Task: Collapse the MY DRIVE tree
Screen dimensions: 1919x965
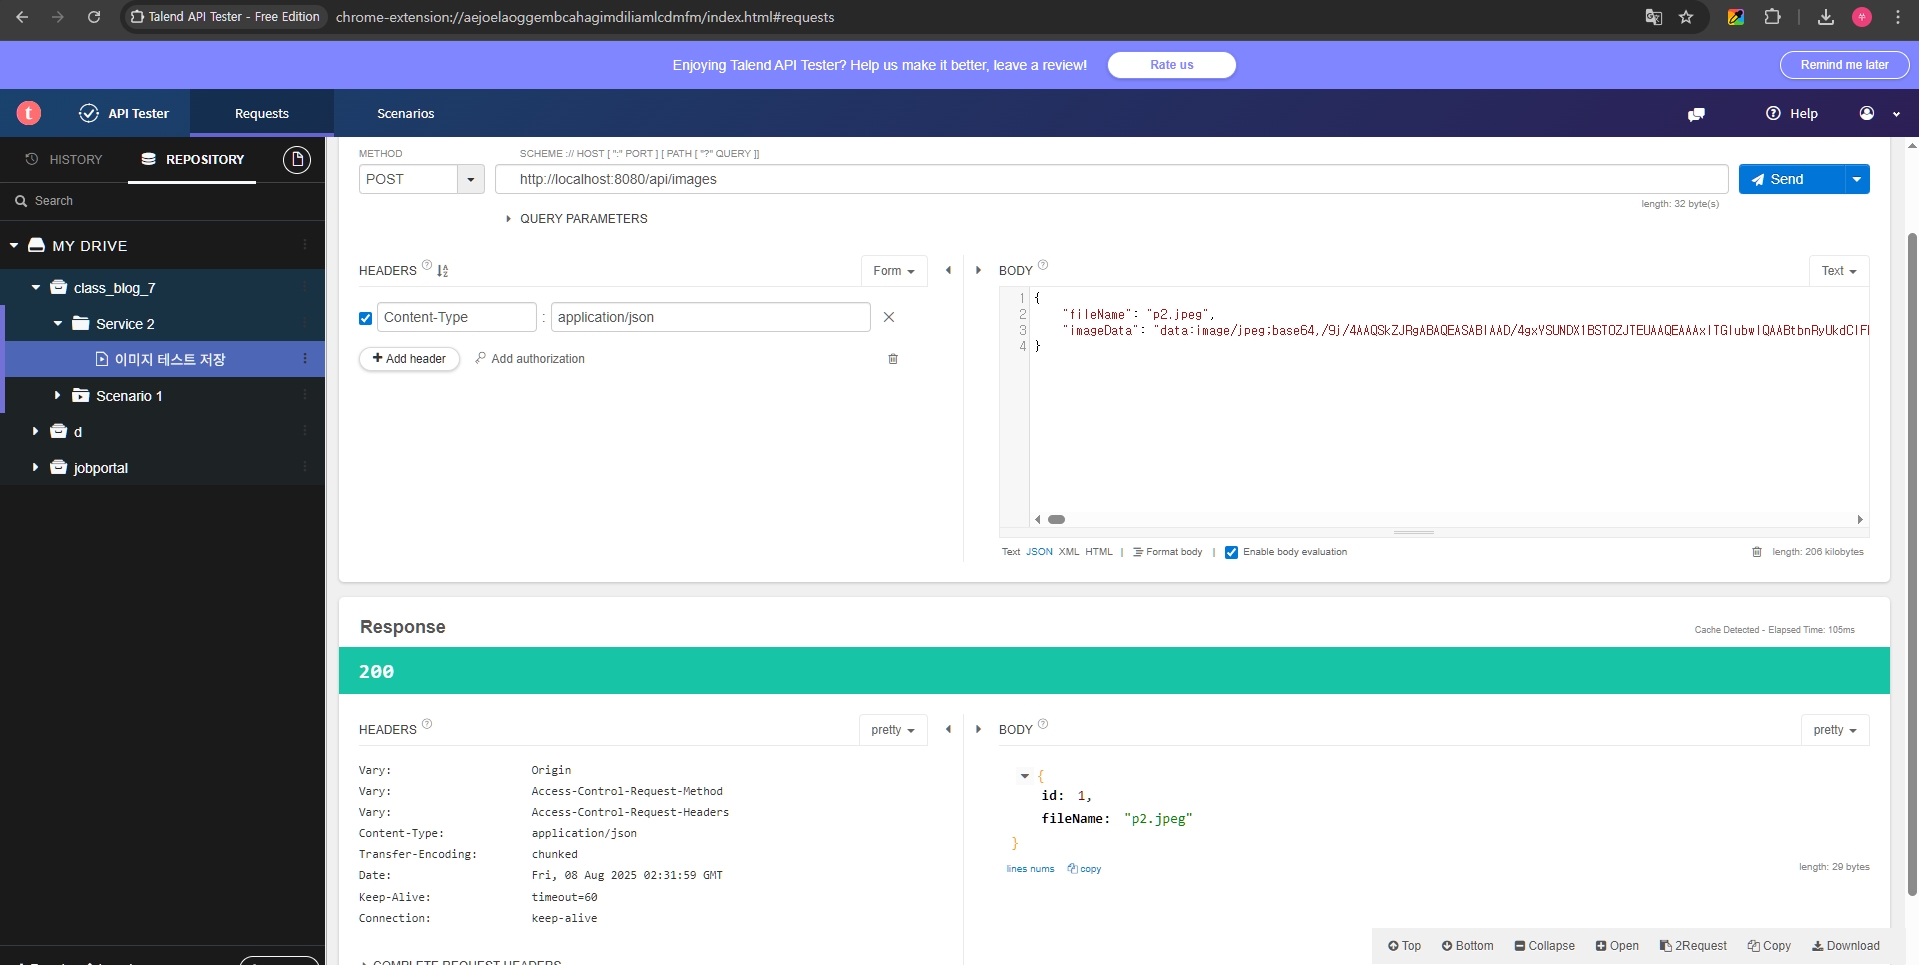Action: point(14,245)
